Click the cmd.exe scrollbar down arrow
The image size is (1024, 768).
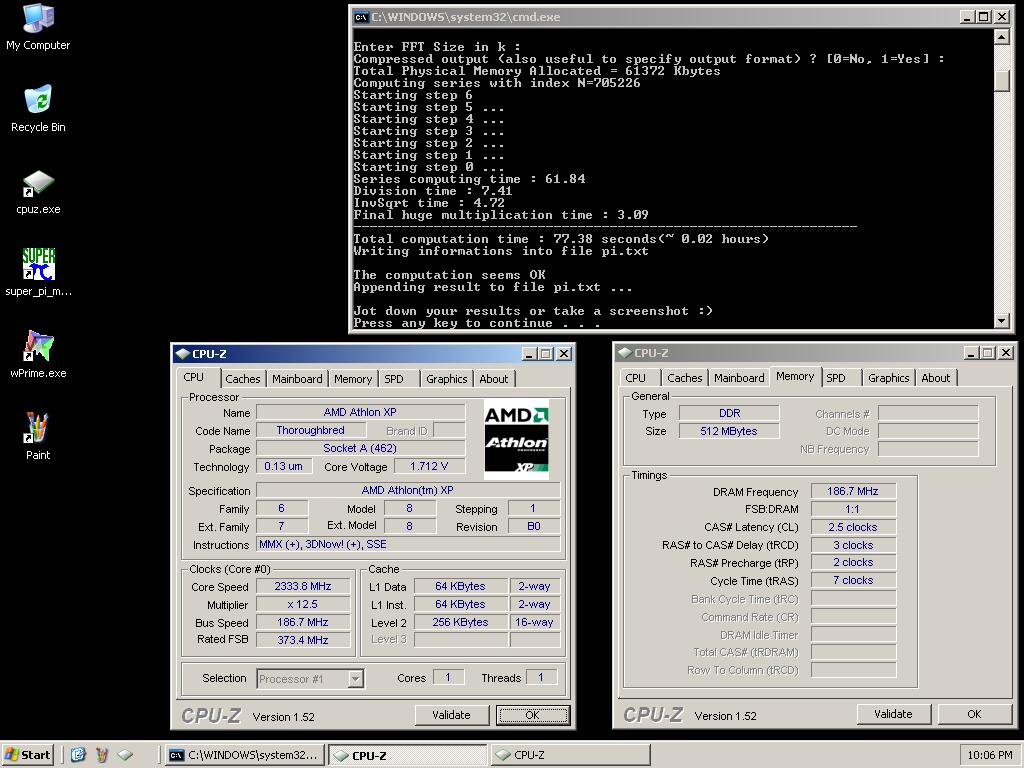1002,320
